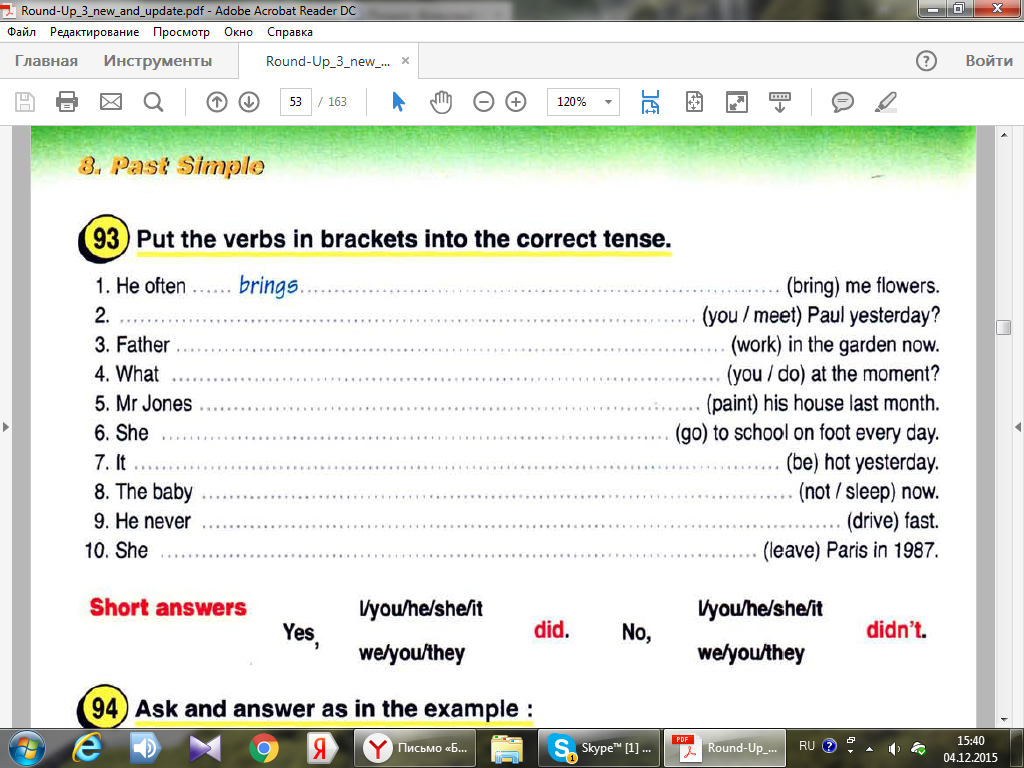
Task: Click '(you / meet) Paul yesterday?' text
Action: click(x=821, y=315)
